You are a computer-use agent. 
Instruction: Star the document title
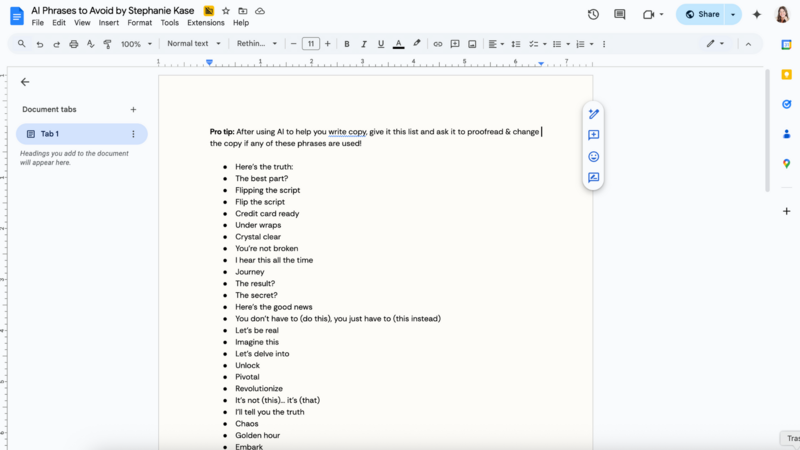(x=226, y=10)
